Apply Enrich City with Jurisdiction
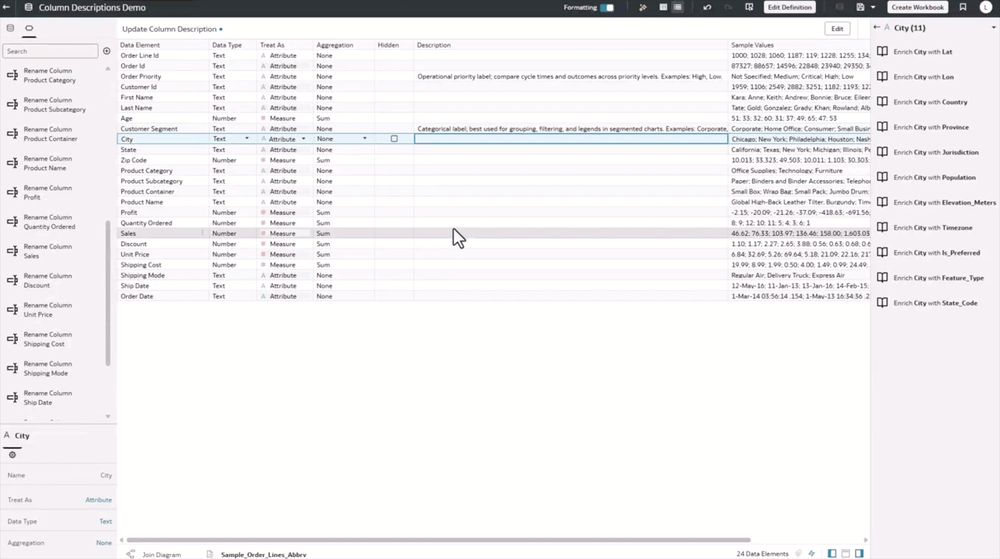The height and width of the screenshot is (559, 1000). coord(928,152)
